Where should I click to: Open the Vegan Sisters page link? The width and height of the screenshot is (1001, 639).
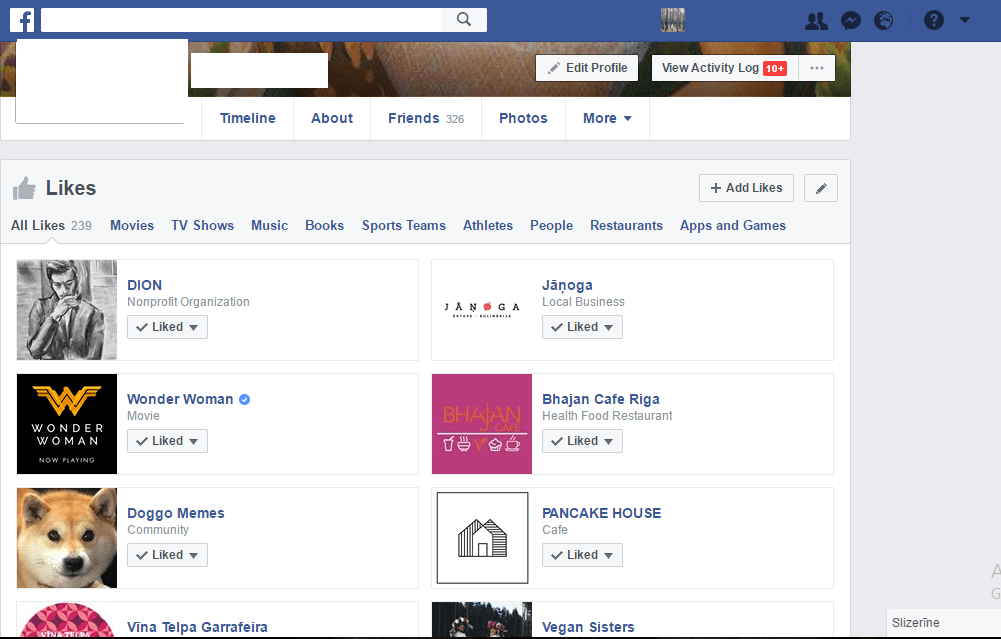[x=588, y=627]
